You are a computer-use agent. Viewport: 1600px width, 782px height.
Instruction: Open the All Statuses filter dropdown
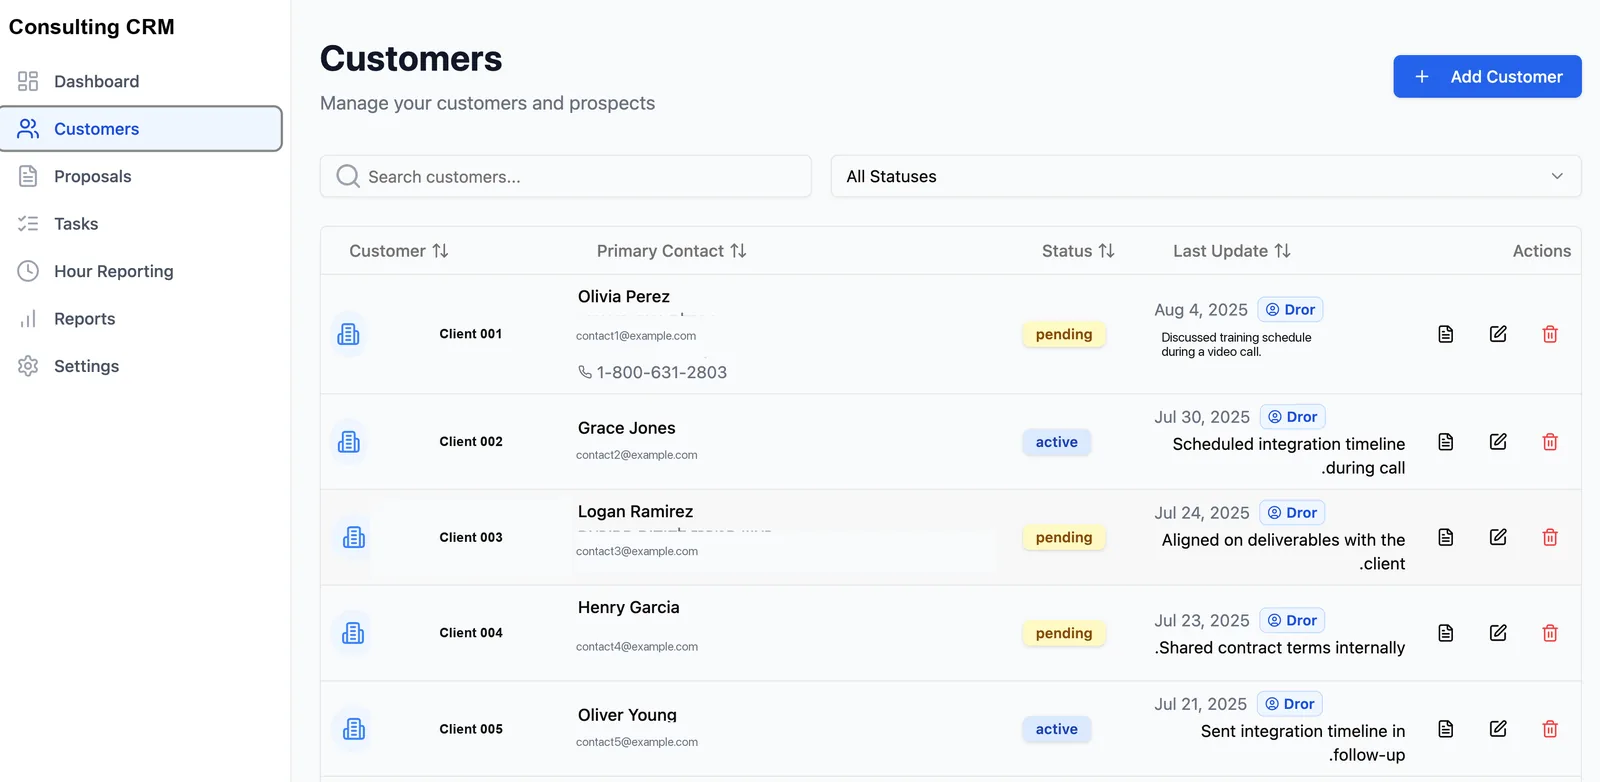click(1206, 176)
